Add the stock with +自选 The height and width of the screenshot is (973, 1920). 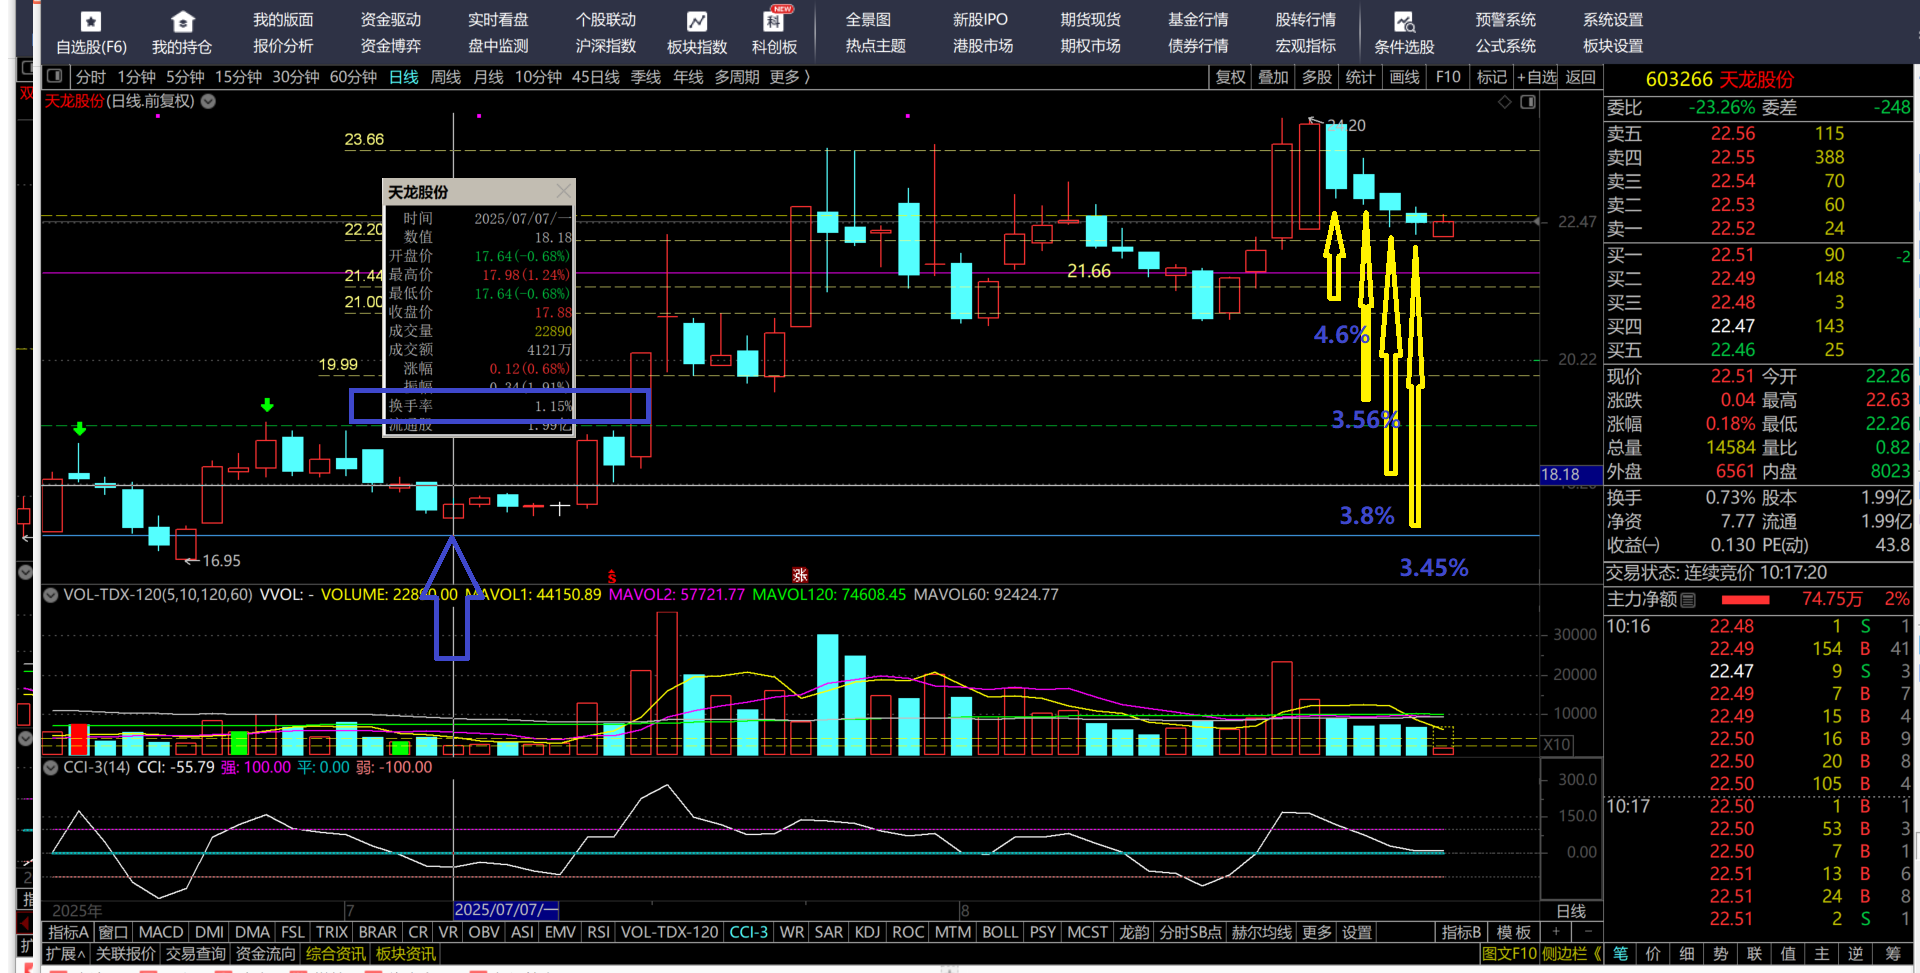[1537, 77]
